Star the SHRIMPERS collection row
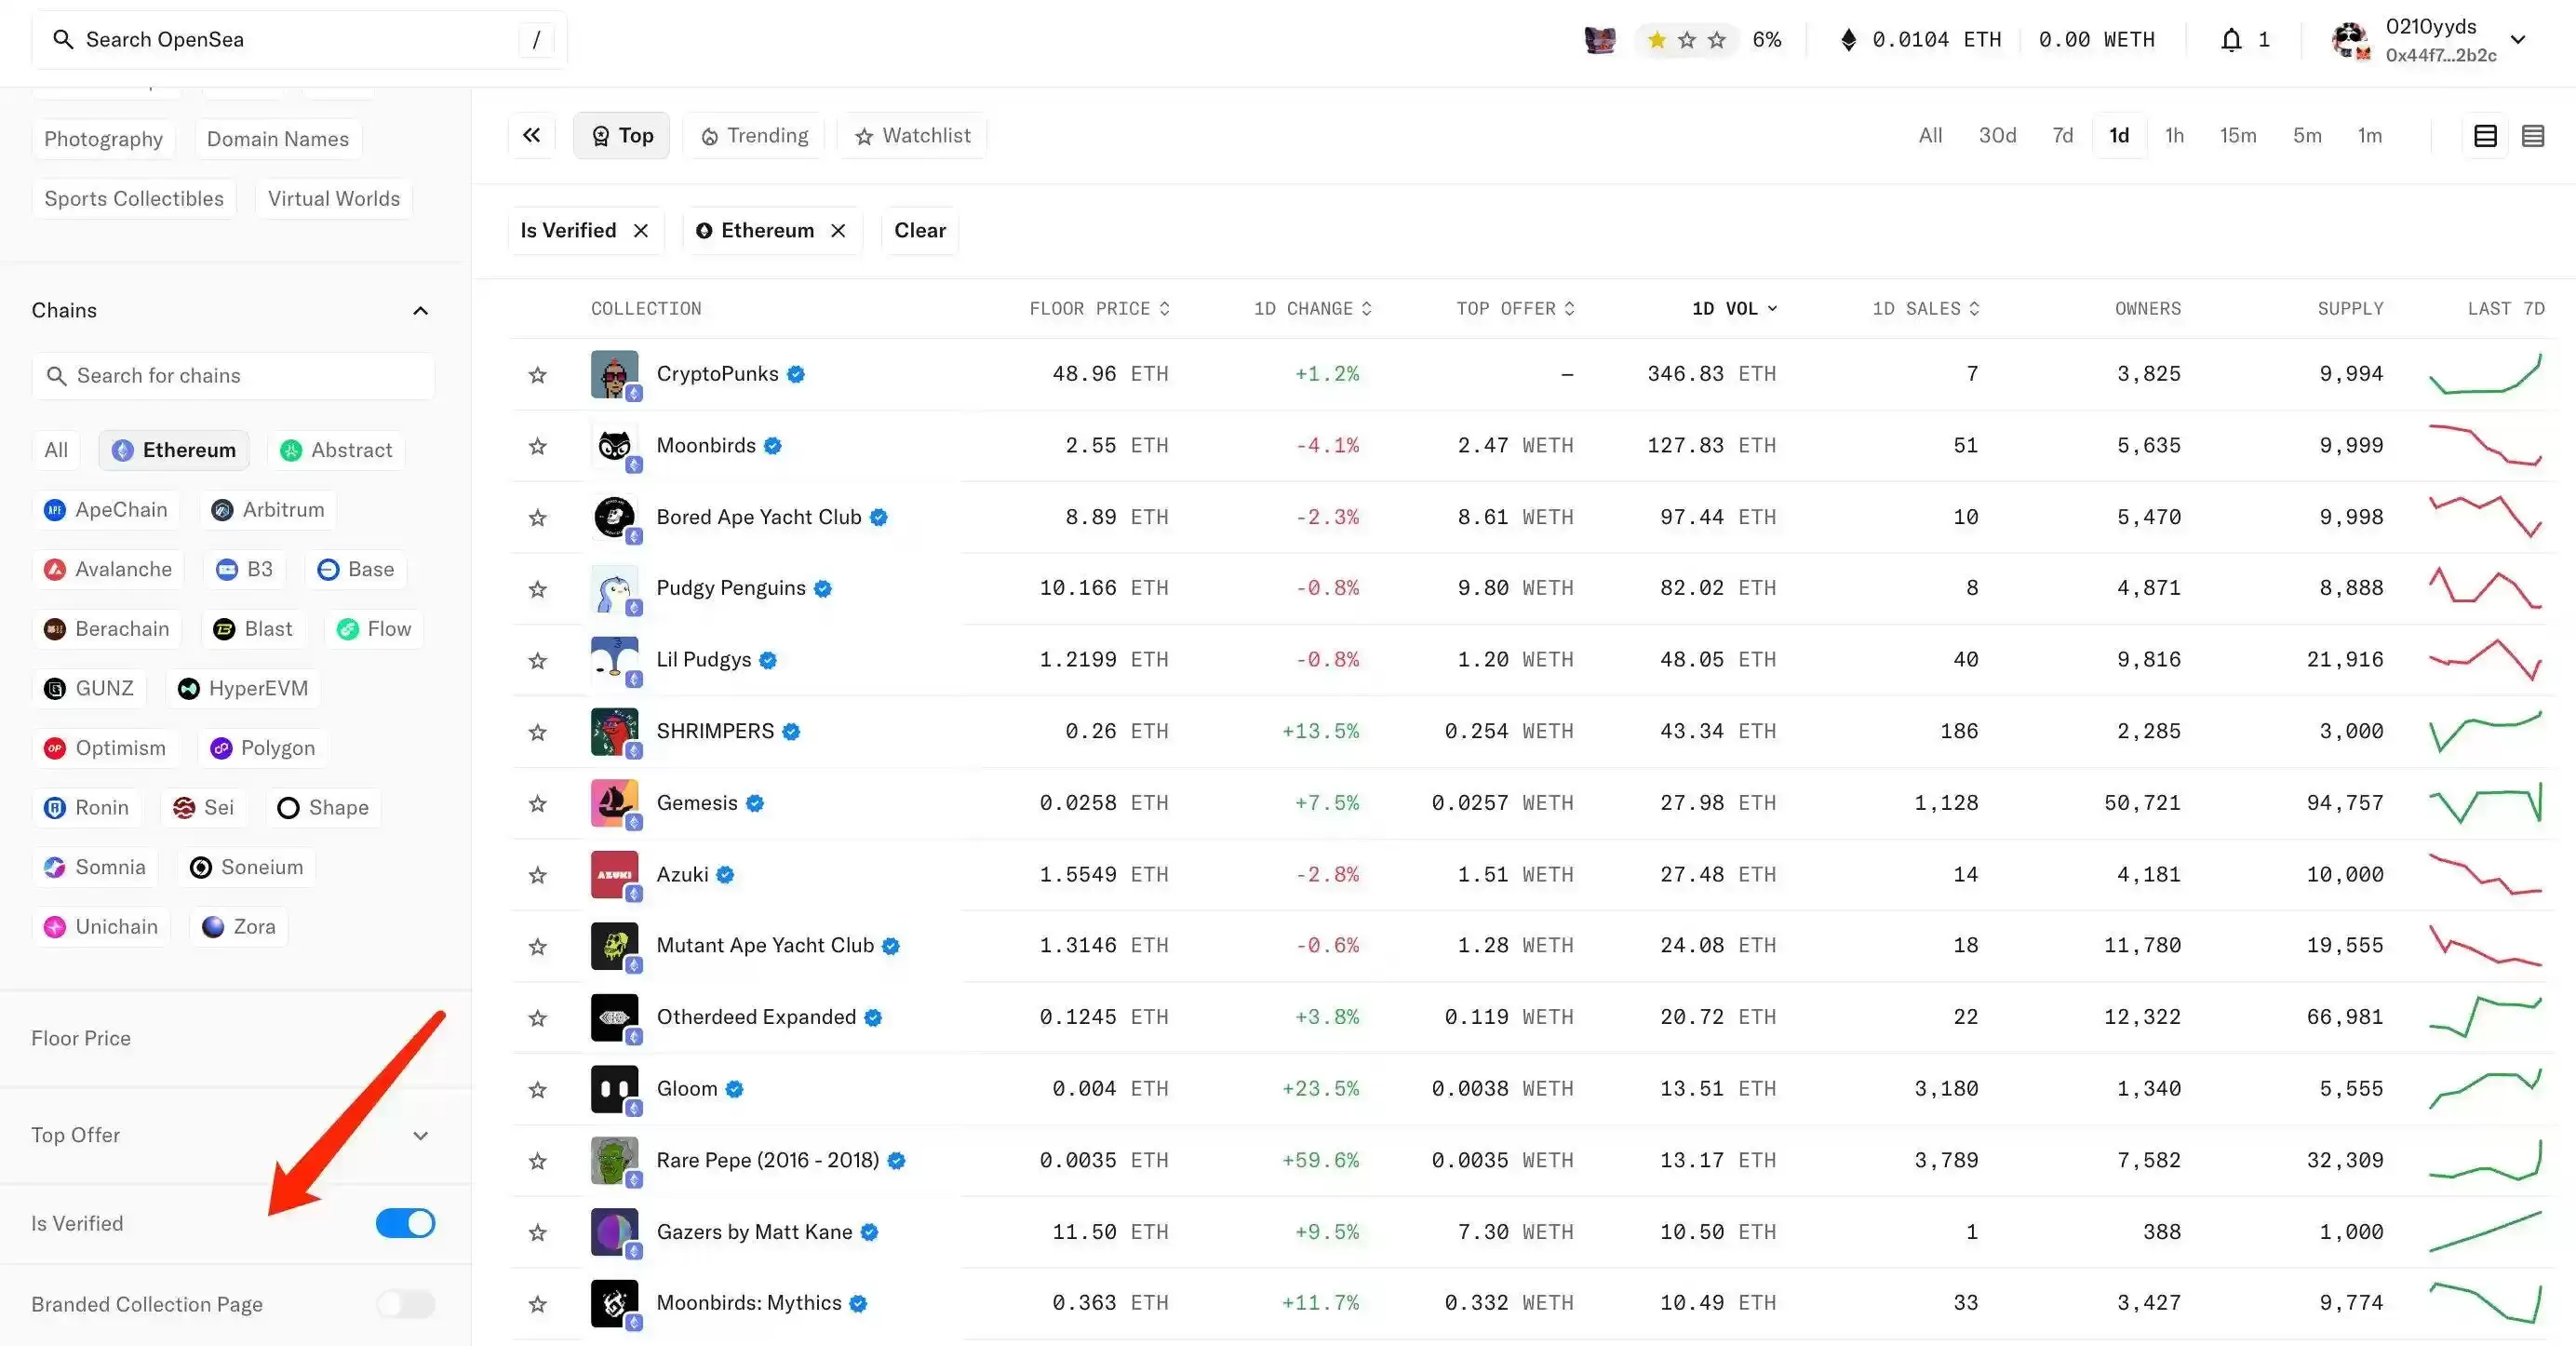The height and width of the screenshot is (1346, 2576). (537, 732)
